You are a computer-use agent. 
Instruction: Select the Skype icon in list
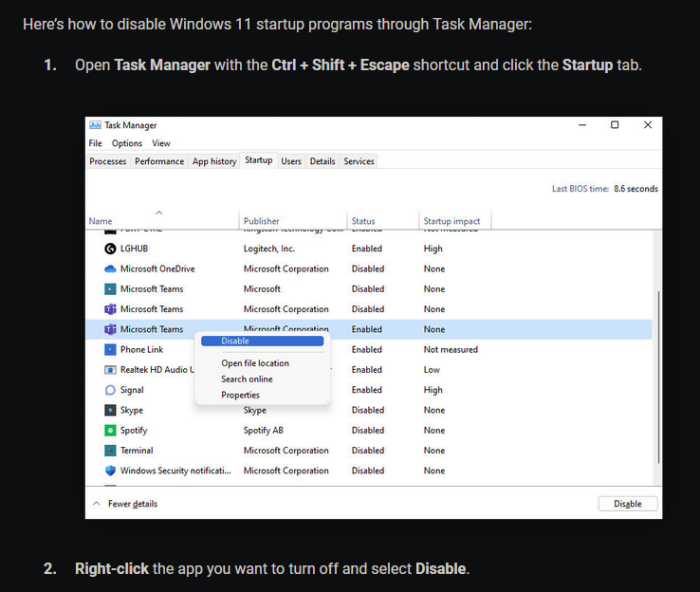tap(110, 410)
